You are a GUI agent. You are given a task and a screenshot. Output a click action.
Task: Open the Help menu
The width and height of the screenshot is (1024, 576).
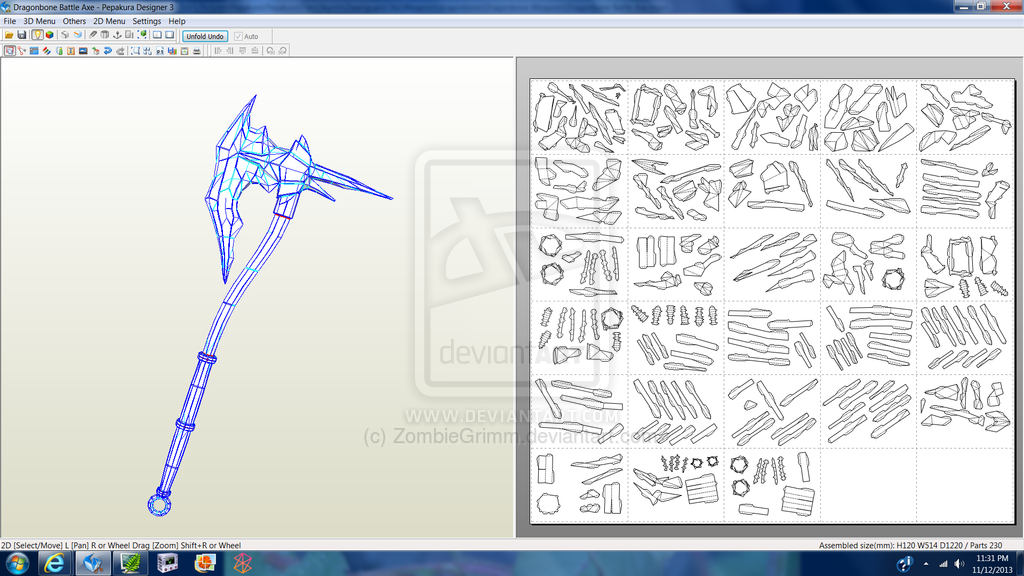click(177, 21)
